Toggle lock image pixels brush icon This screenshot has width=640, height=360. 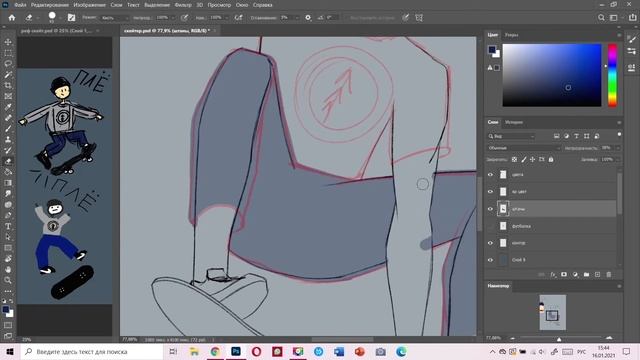[x=524, y=160]
